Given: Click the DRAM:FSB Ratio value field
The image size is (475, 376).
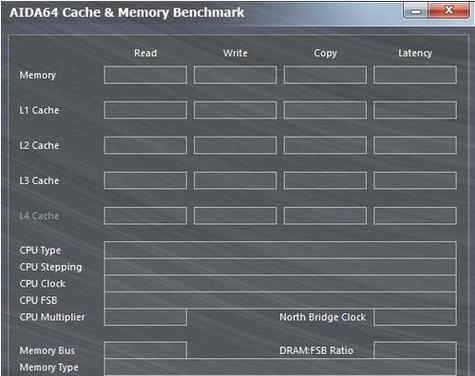Looking at the screenshot, I should click(x=415, y=350).
